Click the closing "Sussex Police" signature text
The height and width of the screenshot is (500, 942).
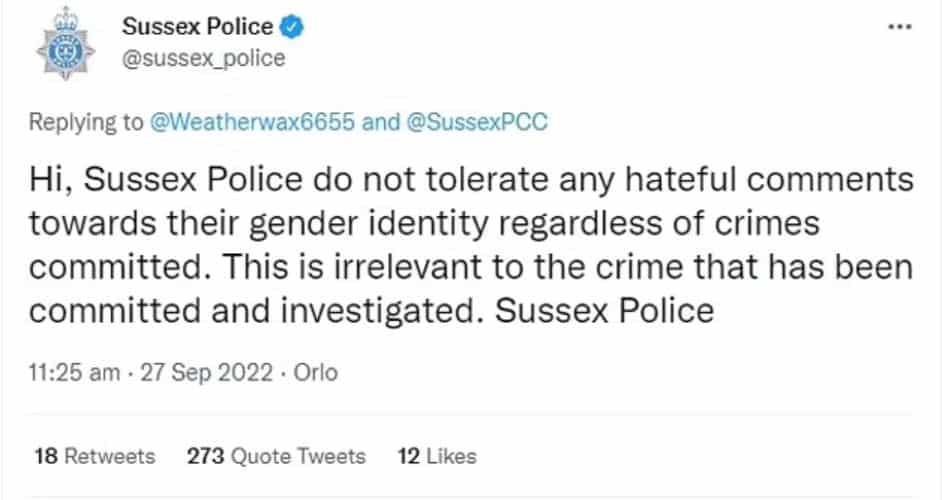point(605,311)
